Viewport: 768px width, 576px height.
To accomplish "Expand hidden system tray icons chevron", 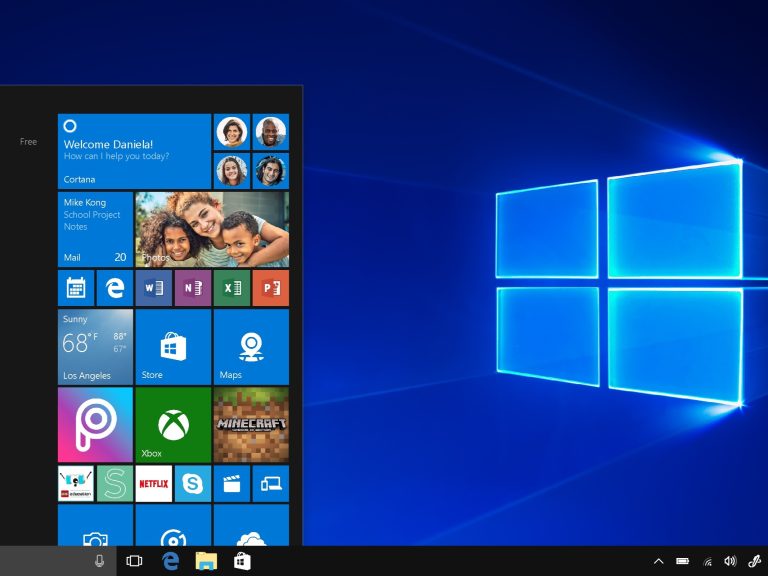I will [659, 561].
